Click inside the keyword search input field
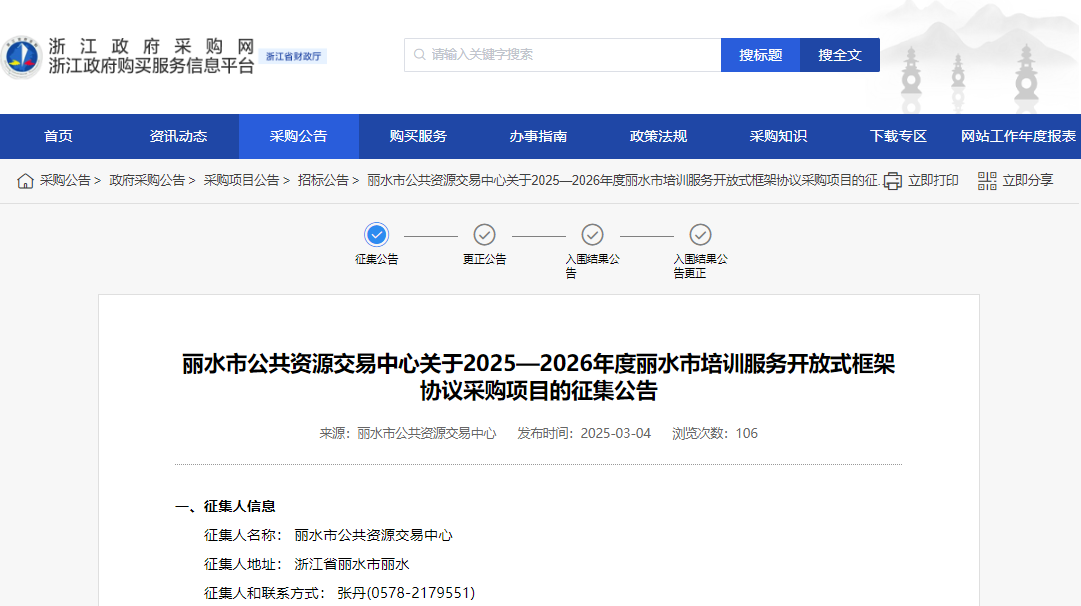1081x606 pixels. [x=560, y=55]
